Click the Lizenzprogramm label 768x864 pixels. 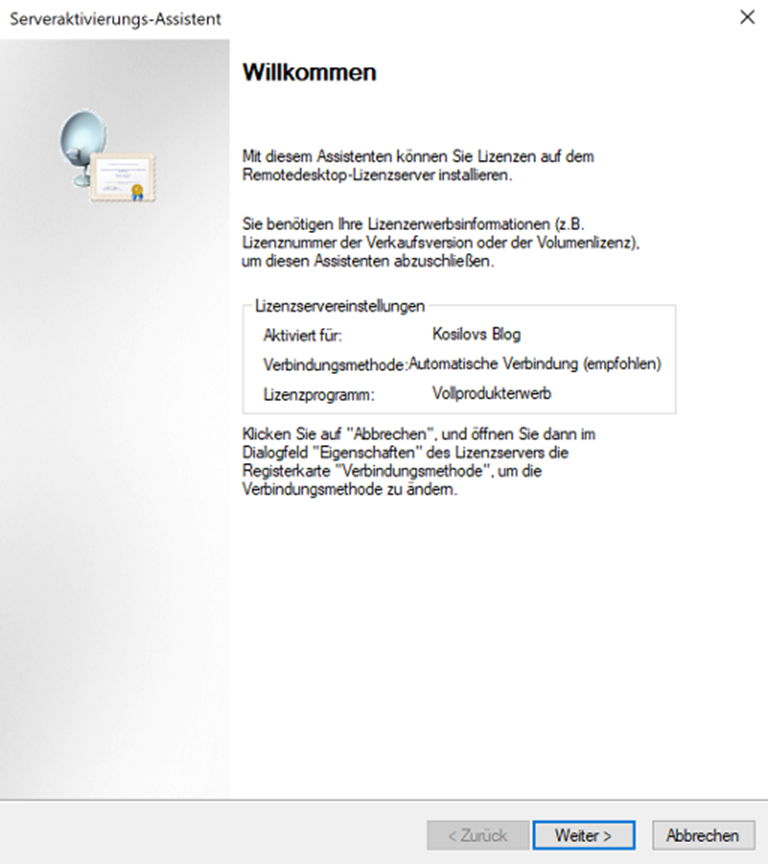coord(318,395)
